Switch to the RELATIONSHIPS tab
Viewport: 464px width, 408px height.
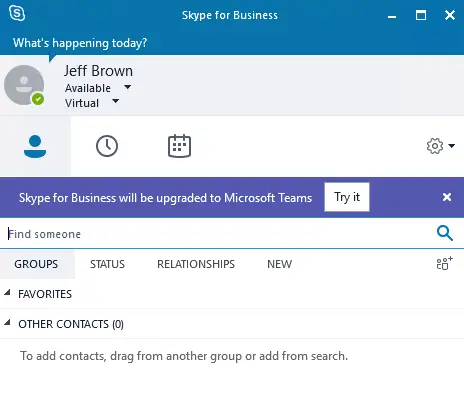pos(196,264)
